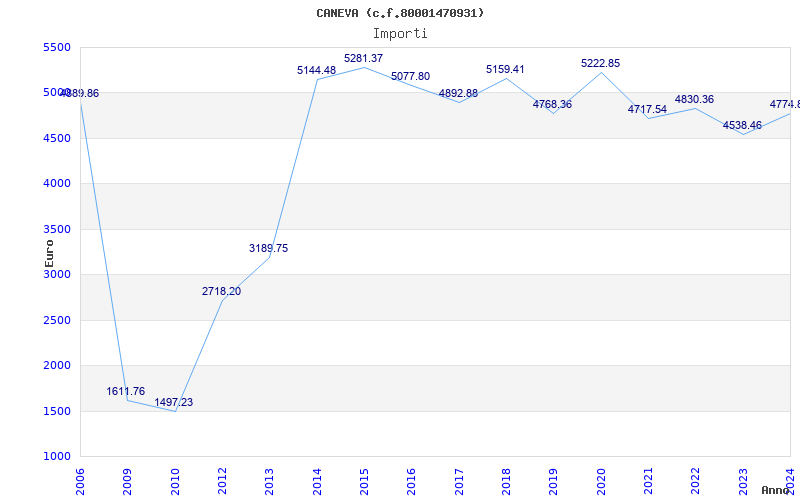Click the 2718.20 data value
Screen dimensions: 800x500
coord(221,291)
